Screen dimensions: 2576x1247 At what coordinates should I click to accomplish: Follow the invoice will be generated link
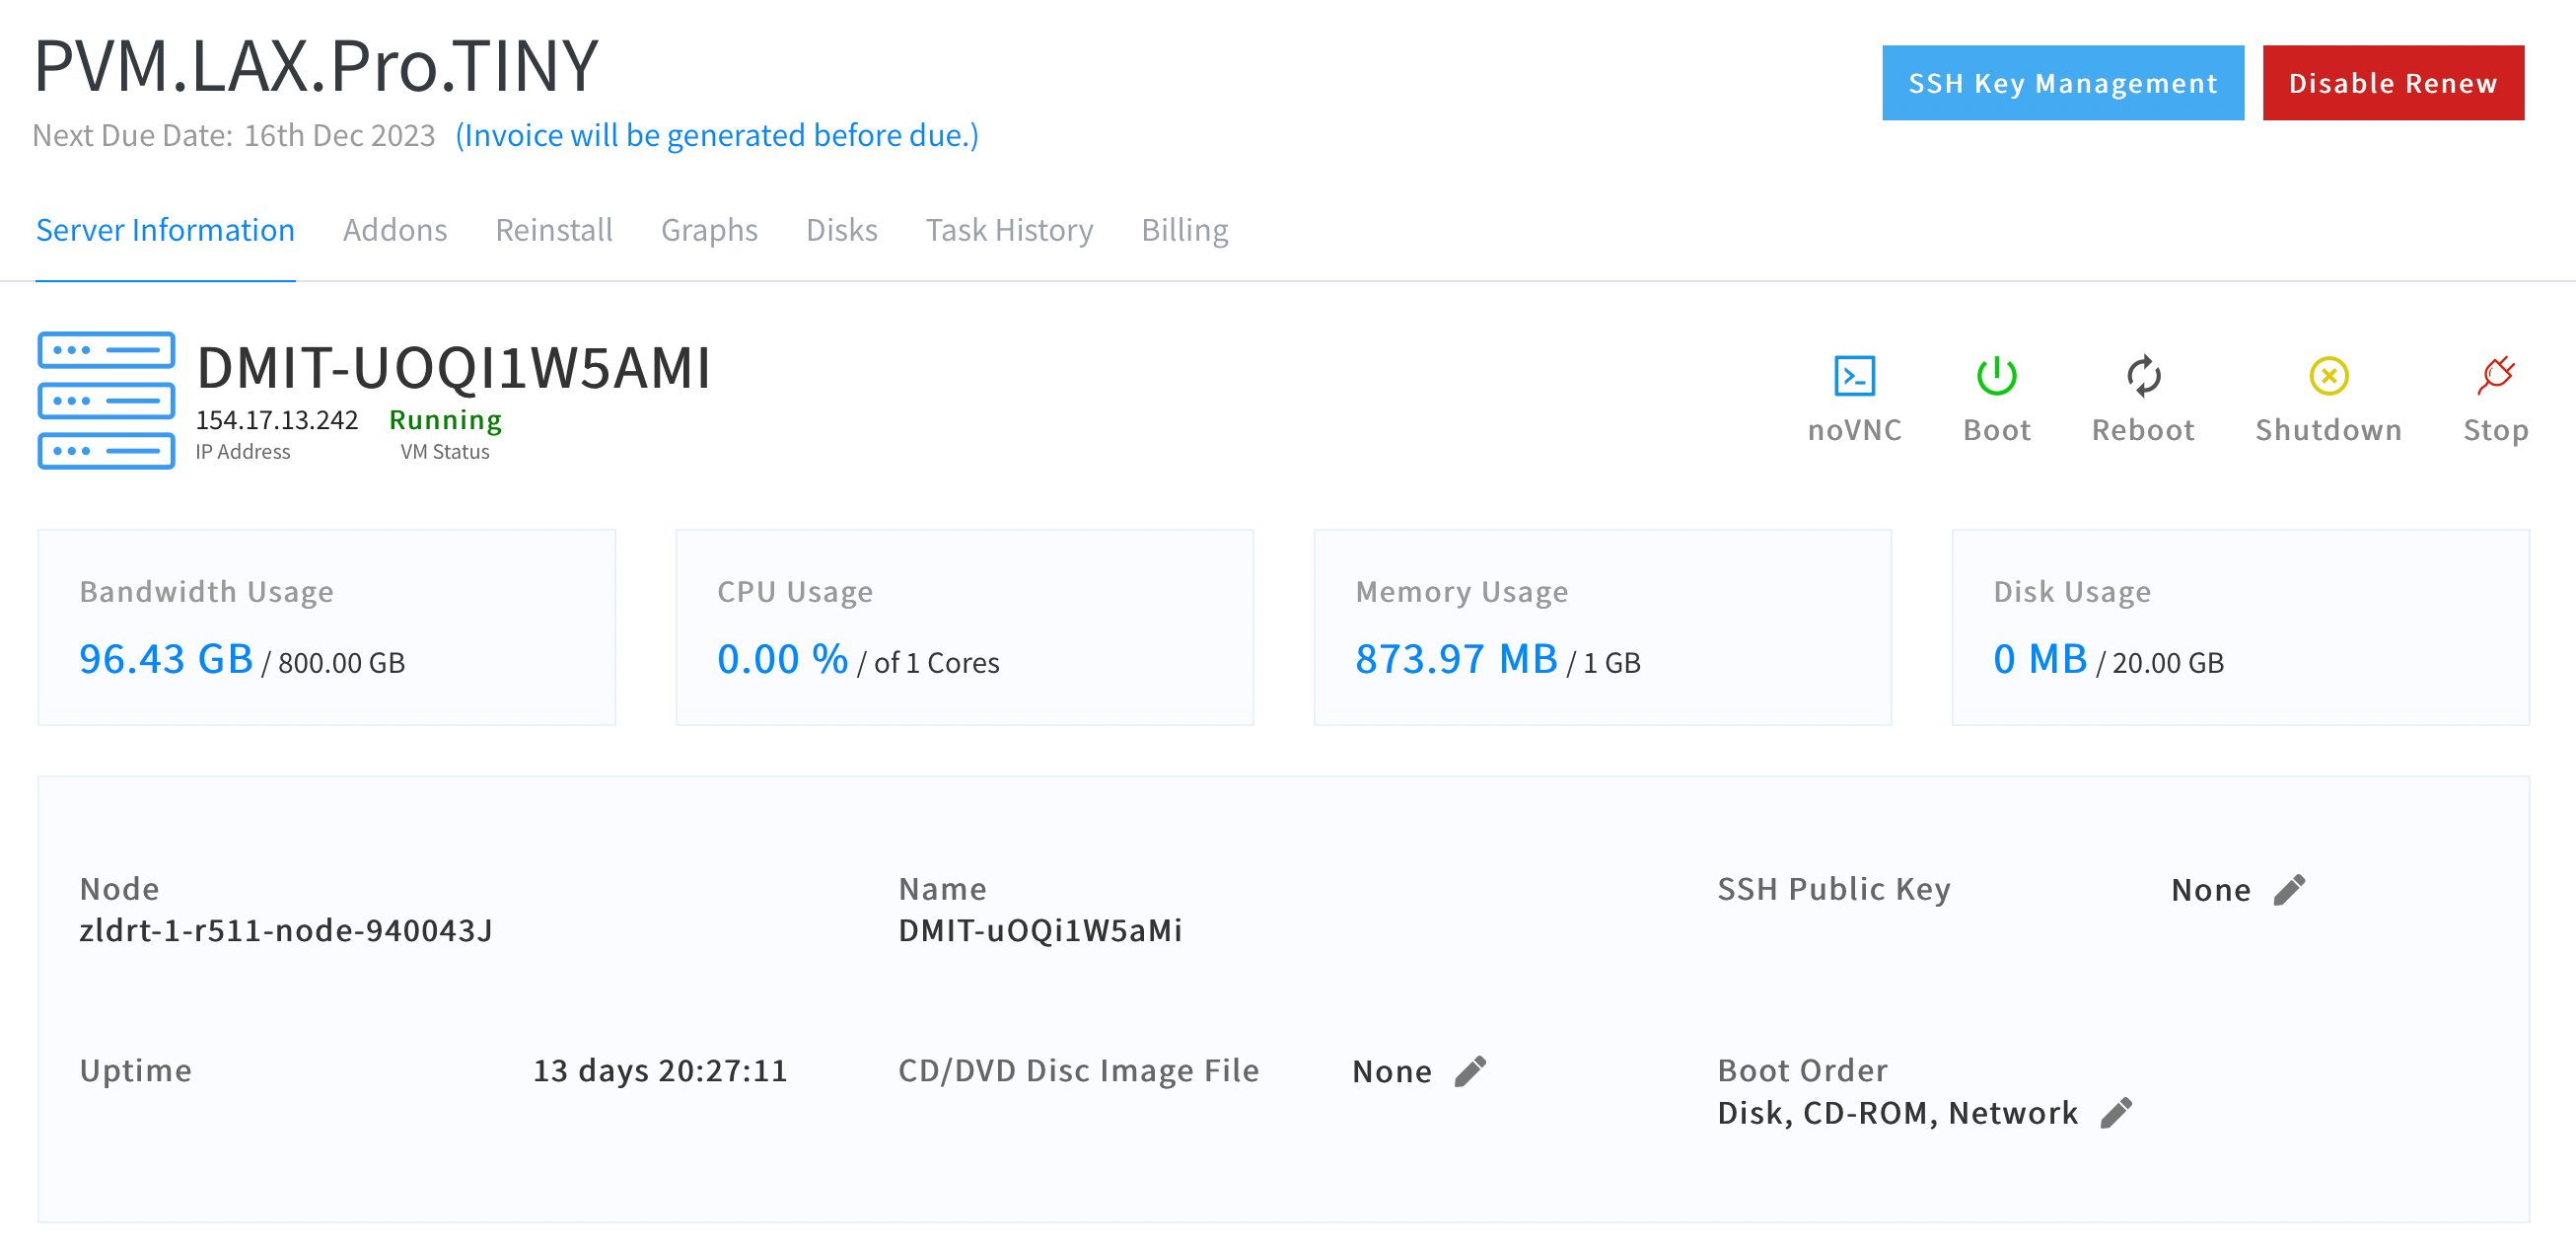pos(717,135)
